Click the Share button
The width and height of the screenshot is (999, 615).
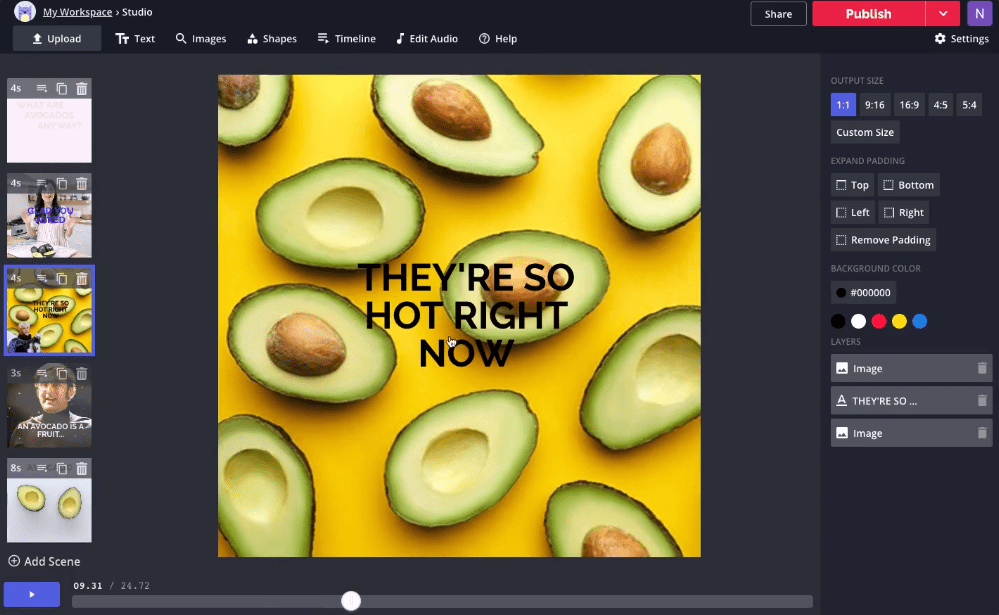(x=778, y=14)
